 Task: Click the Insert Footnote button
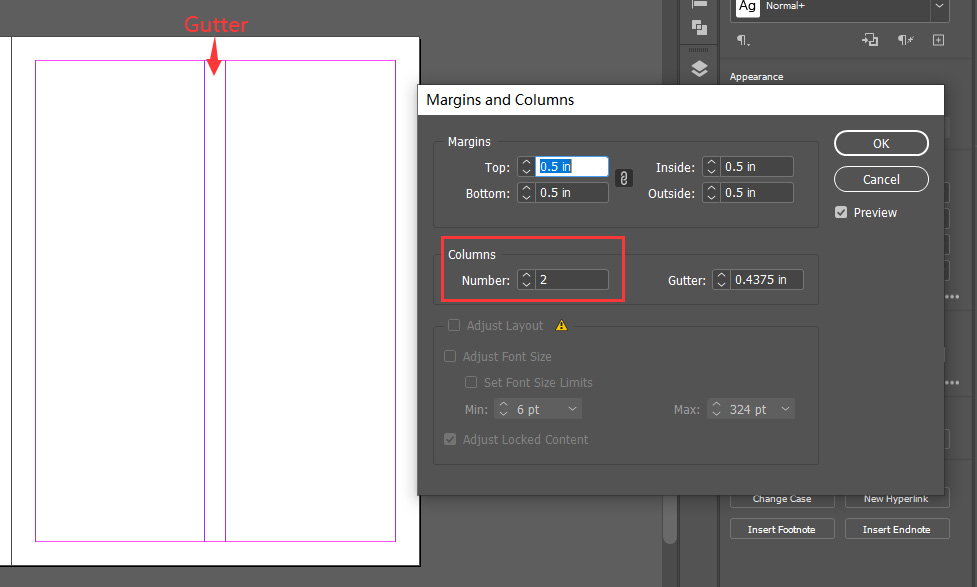point(781,529)
